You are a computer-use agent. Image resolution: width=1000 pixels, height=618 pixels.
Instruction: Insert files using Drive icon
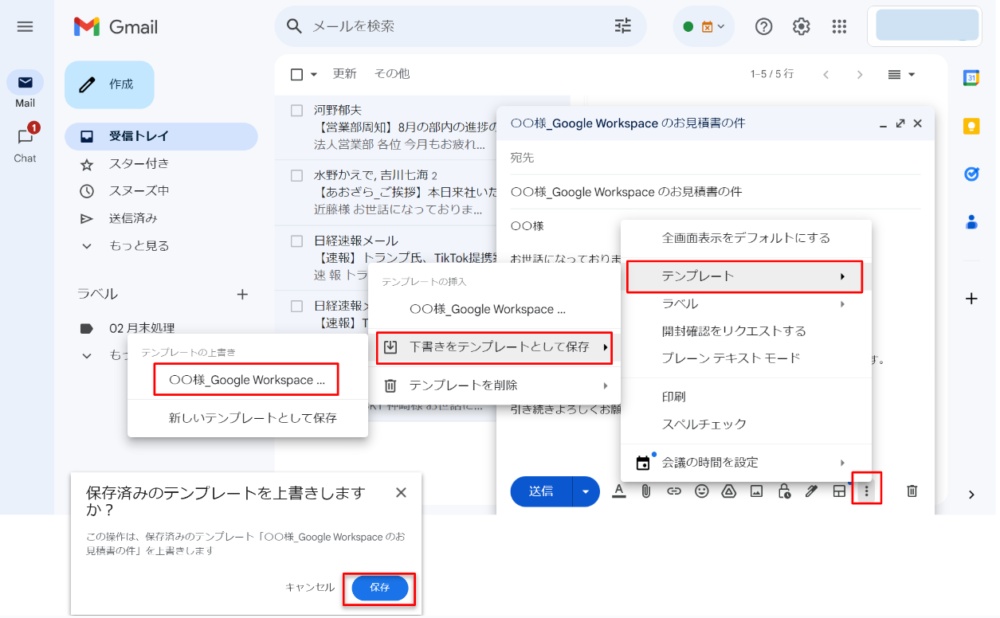tap(729, 491)
